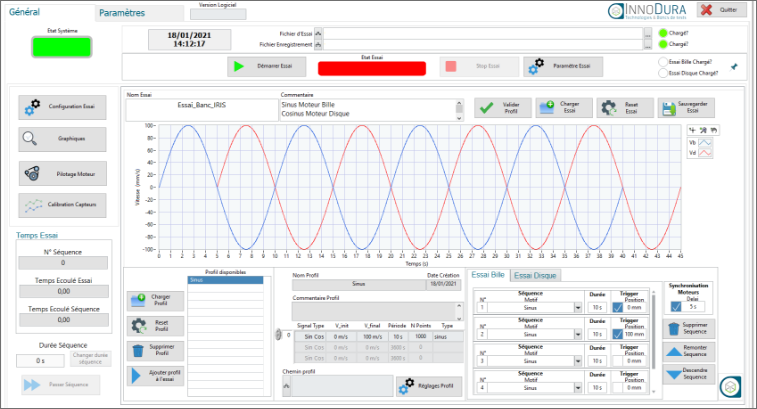Select the graph cursor crosshair tool
Image resolution: width=757 pixels, height=409 pixels.
692,130
